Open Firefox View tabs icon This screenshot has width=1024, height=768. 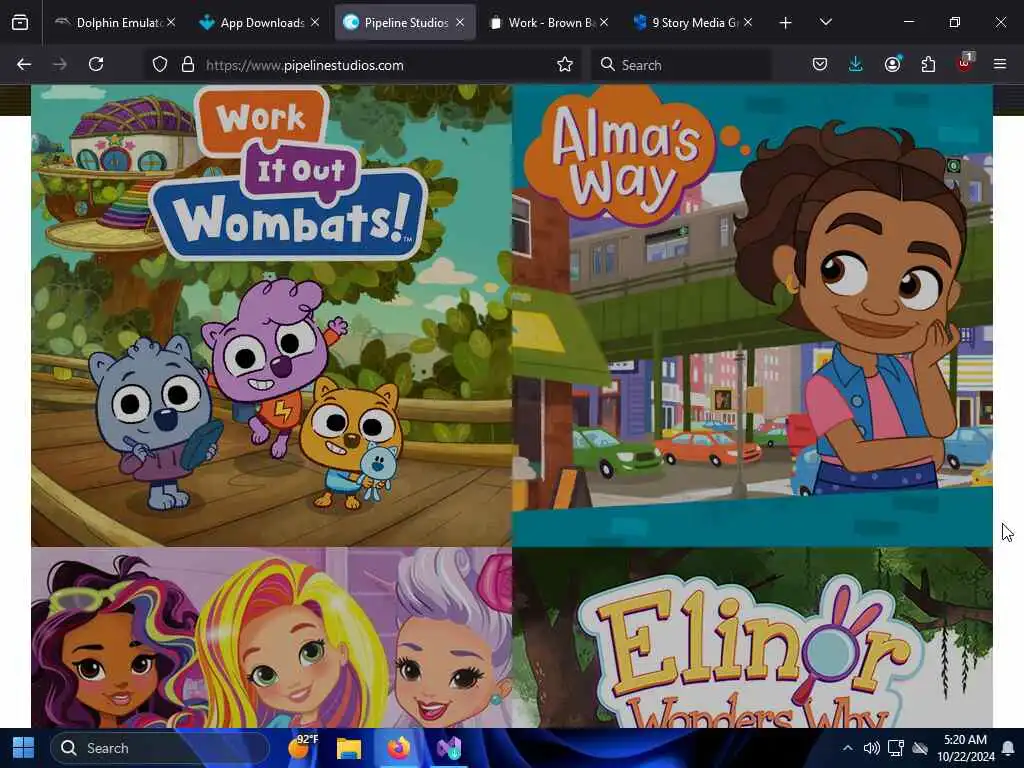(20, 23)
